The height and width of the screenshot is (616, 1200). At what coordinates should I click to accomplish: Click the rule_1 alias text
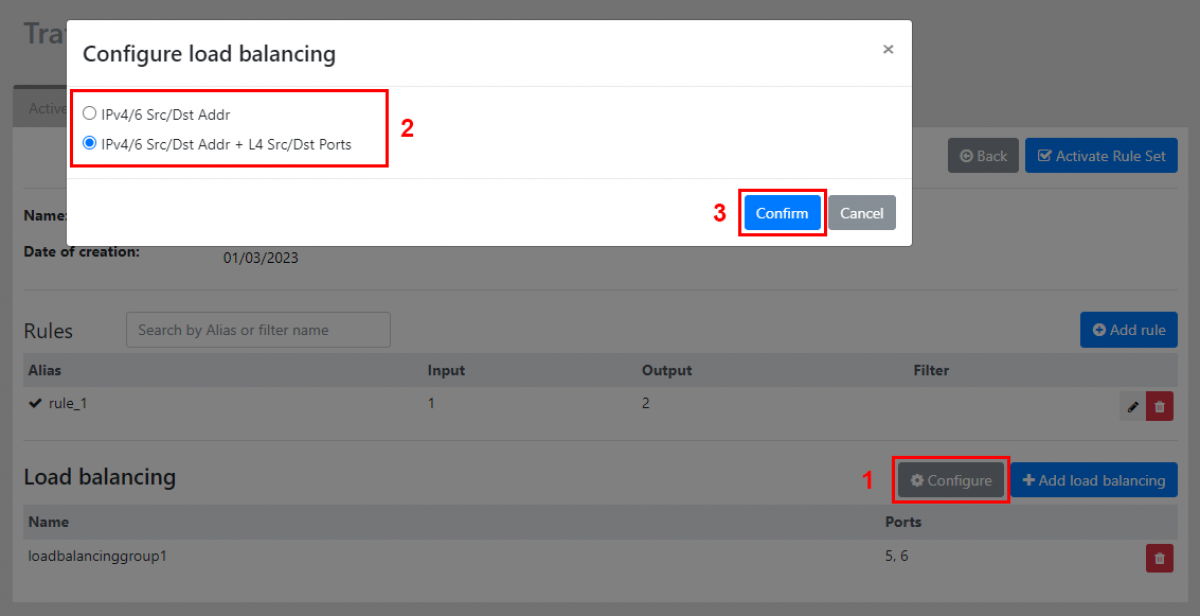click(x=70, y=405)
